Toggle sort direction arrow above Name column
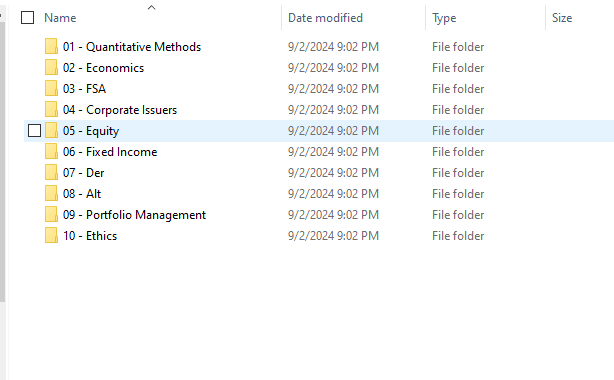 click(152, 7)
